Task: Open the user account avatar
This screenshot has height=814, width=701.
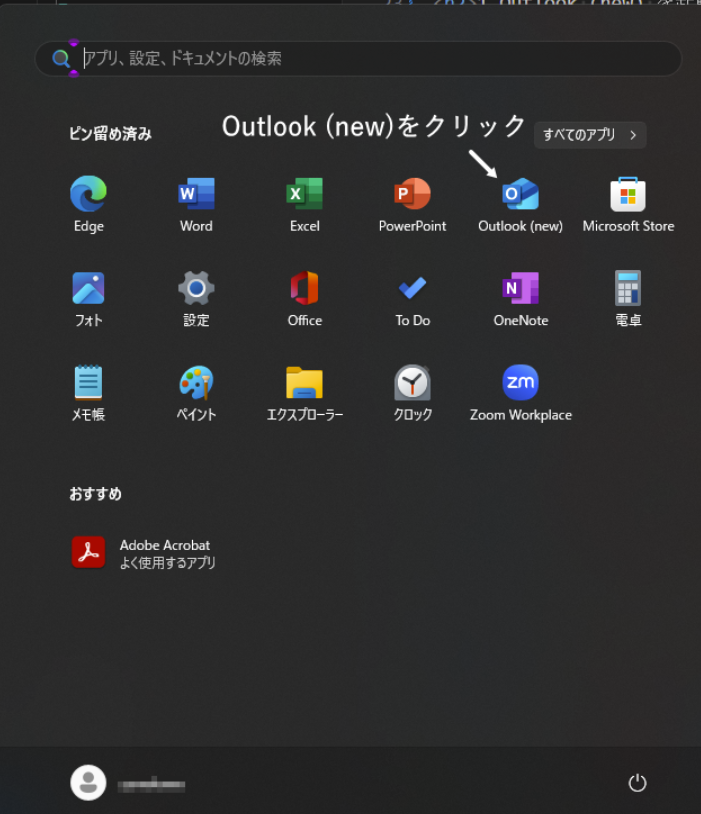Action: point(88,783)
